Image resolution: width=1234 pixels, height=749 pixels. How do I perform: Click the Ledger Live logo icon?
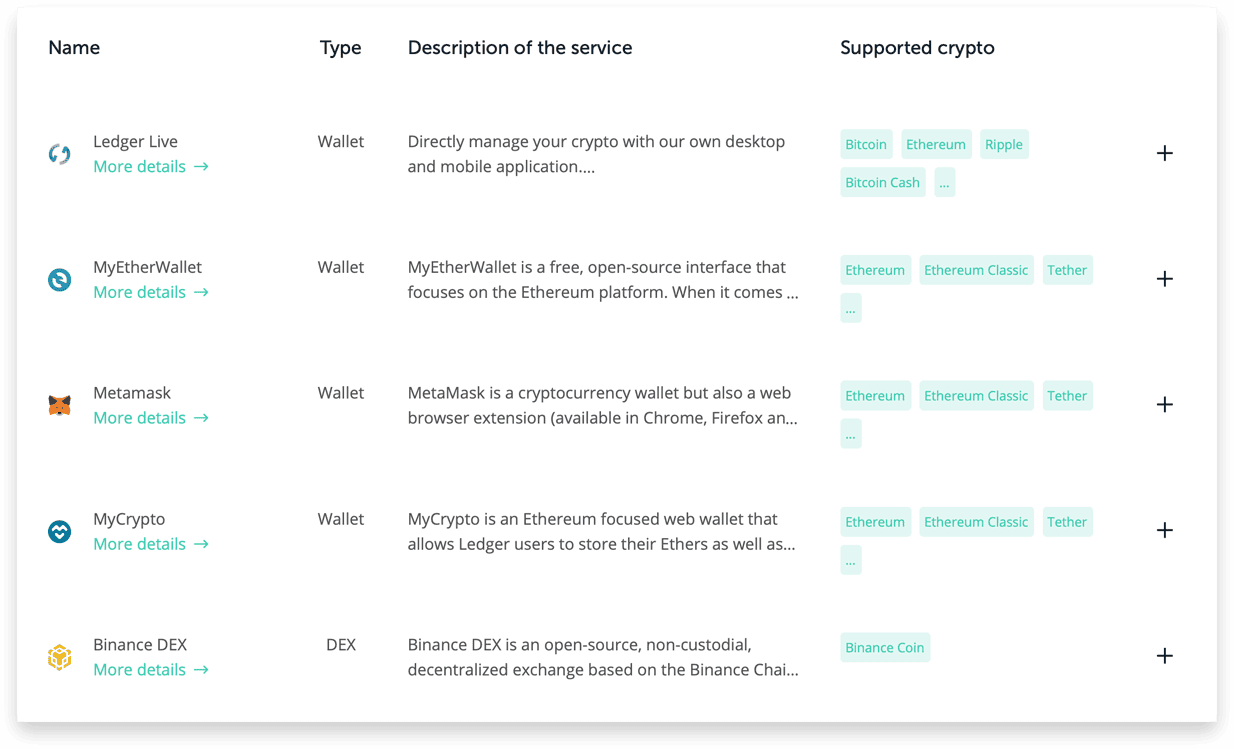(x=60, y=154)
